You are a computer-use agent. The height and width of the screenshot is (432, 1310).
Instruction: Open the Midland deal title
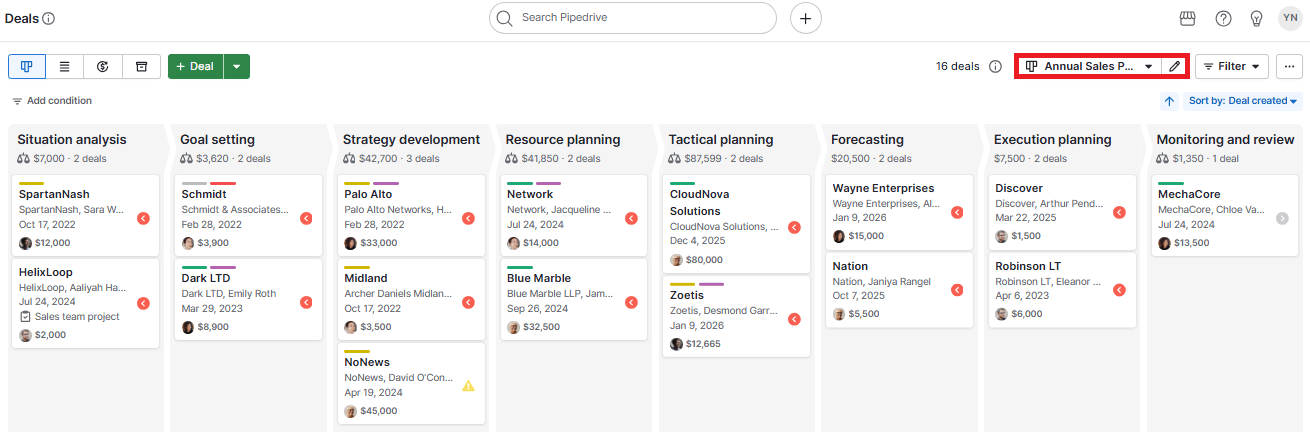click(366, 278)
